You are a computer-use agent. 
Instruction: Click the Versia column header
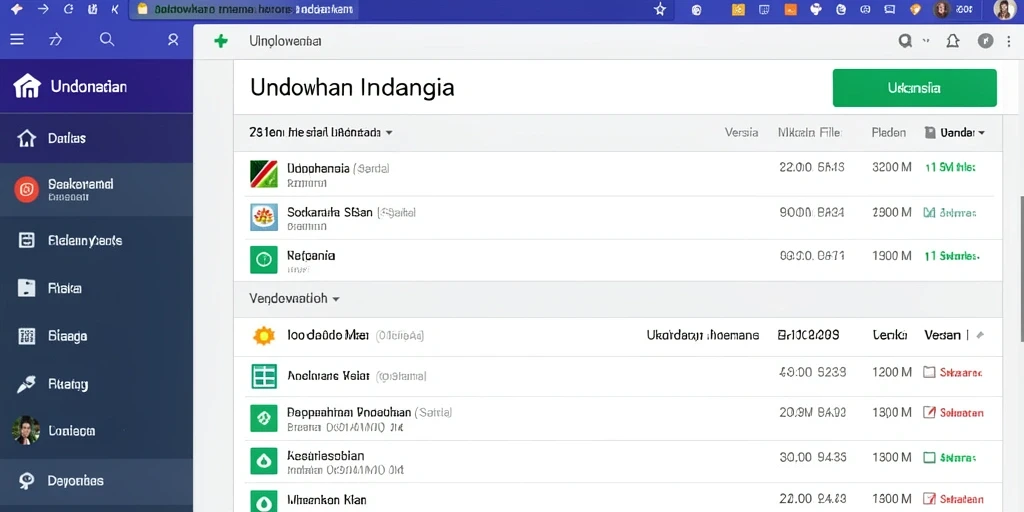[x=741, y=133]
